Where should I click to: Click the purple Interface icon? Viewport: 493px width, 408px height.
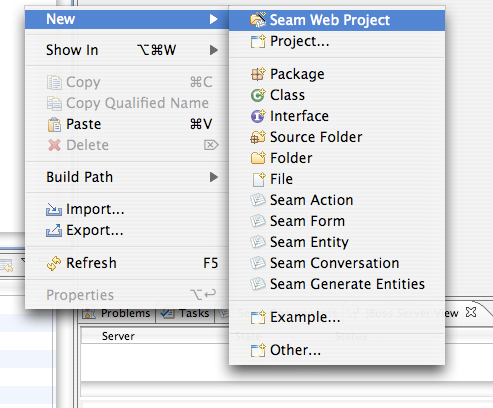[x=258, y=116]
